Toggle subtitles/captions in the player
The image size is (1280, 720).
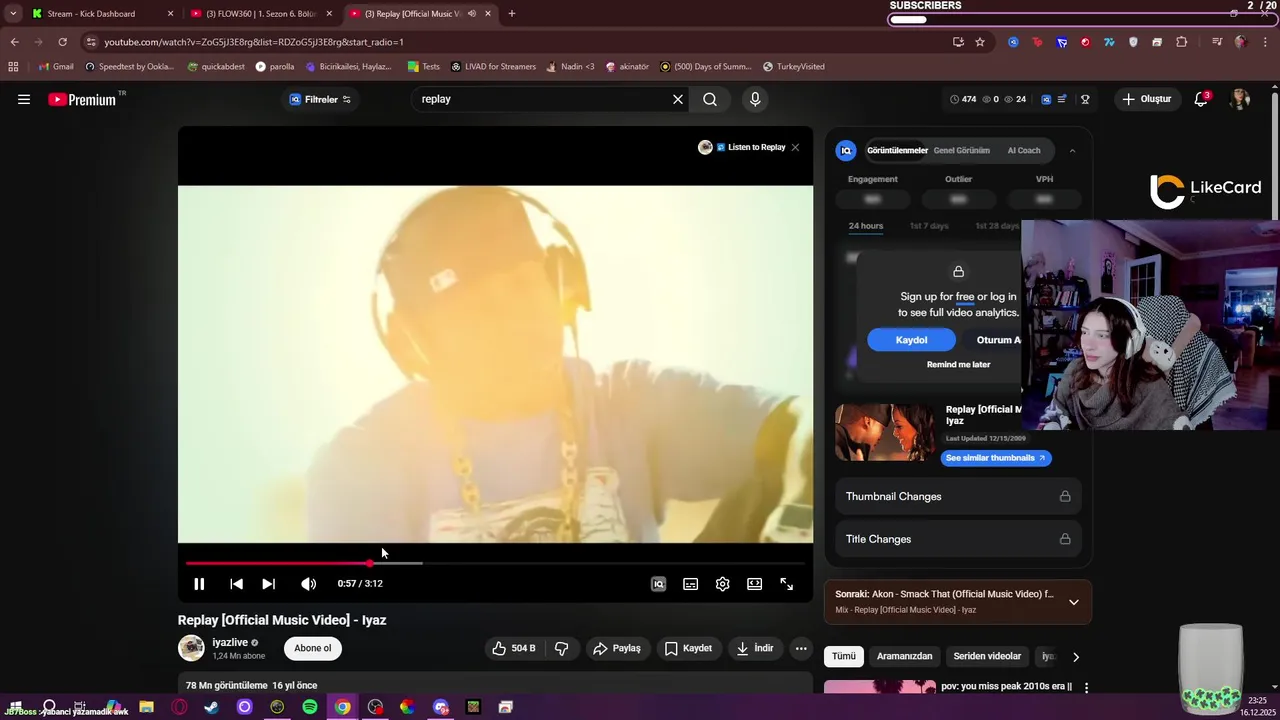690,584
